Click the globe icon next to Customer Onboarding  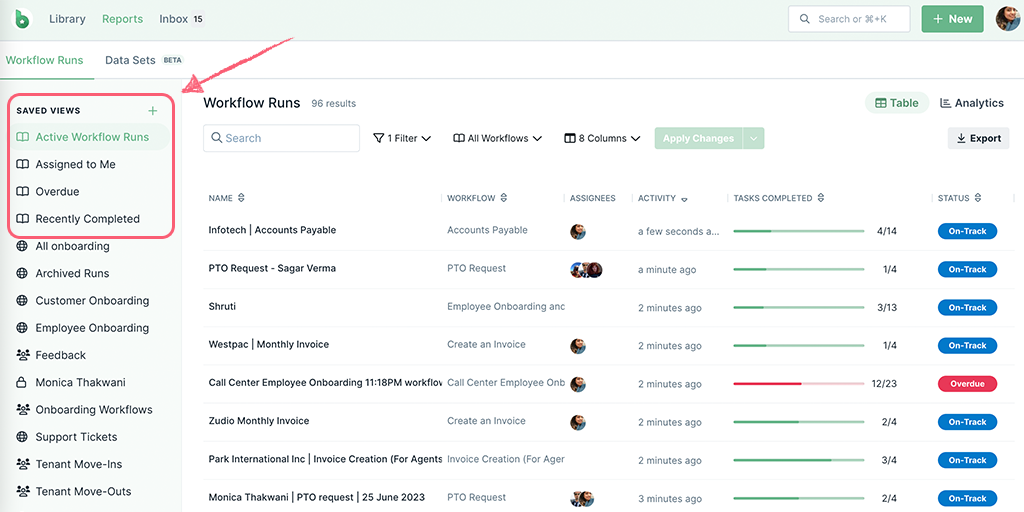22,301
